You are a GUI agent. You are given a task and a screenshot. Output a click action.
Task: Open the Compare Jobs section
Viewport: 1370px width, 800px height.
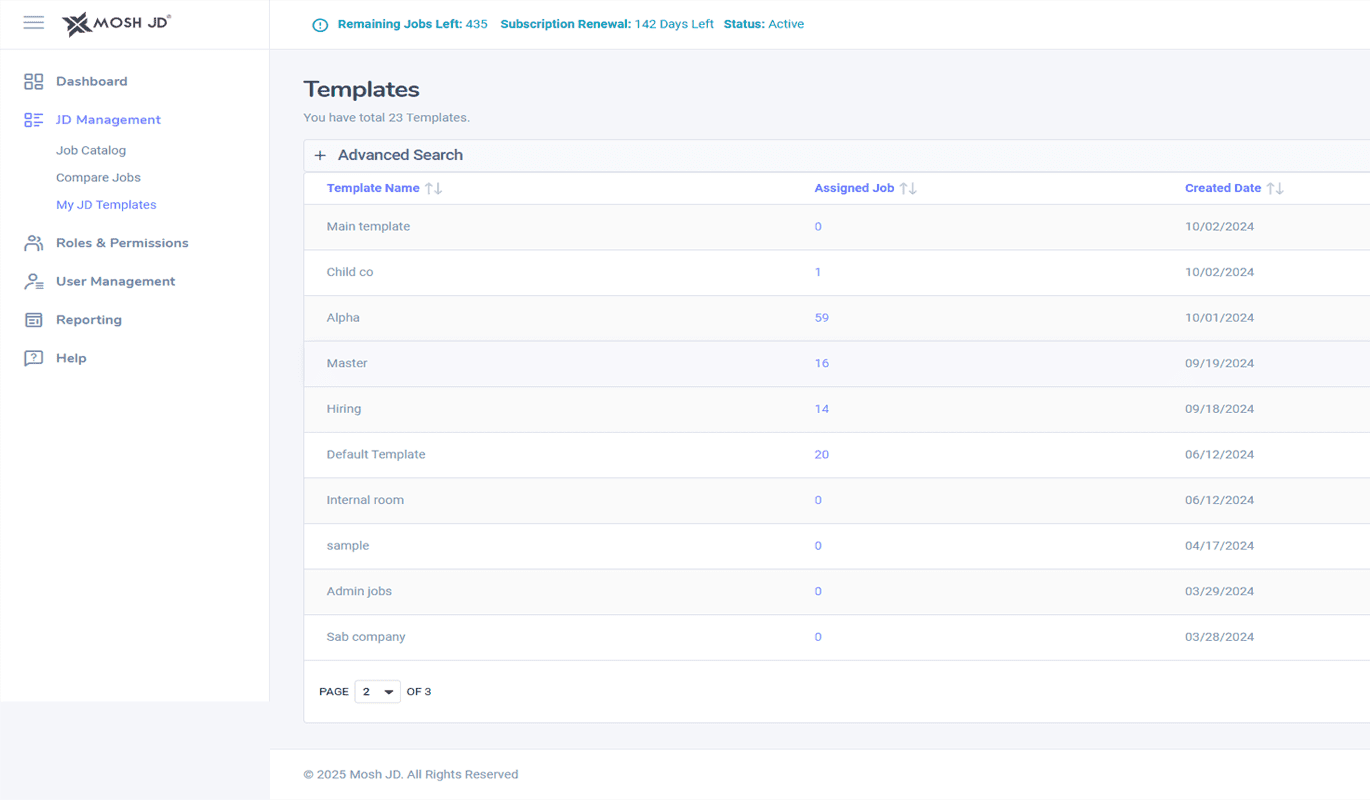pyautogui.click(x=98, y=177)
